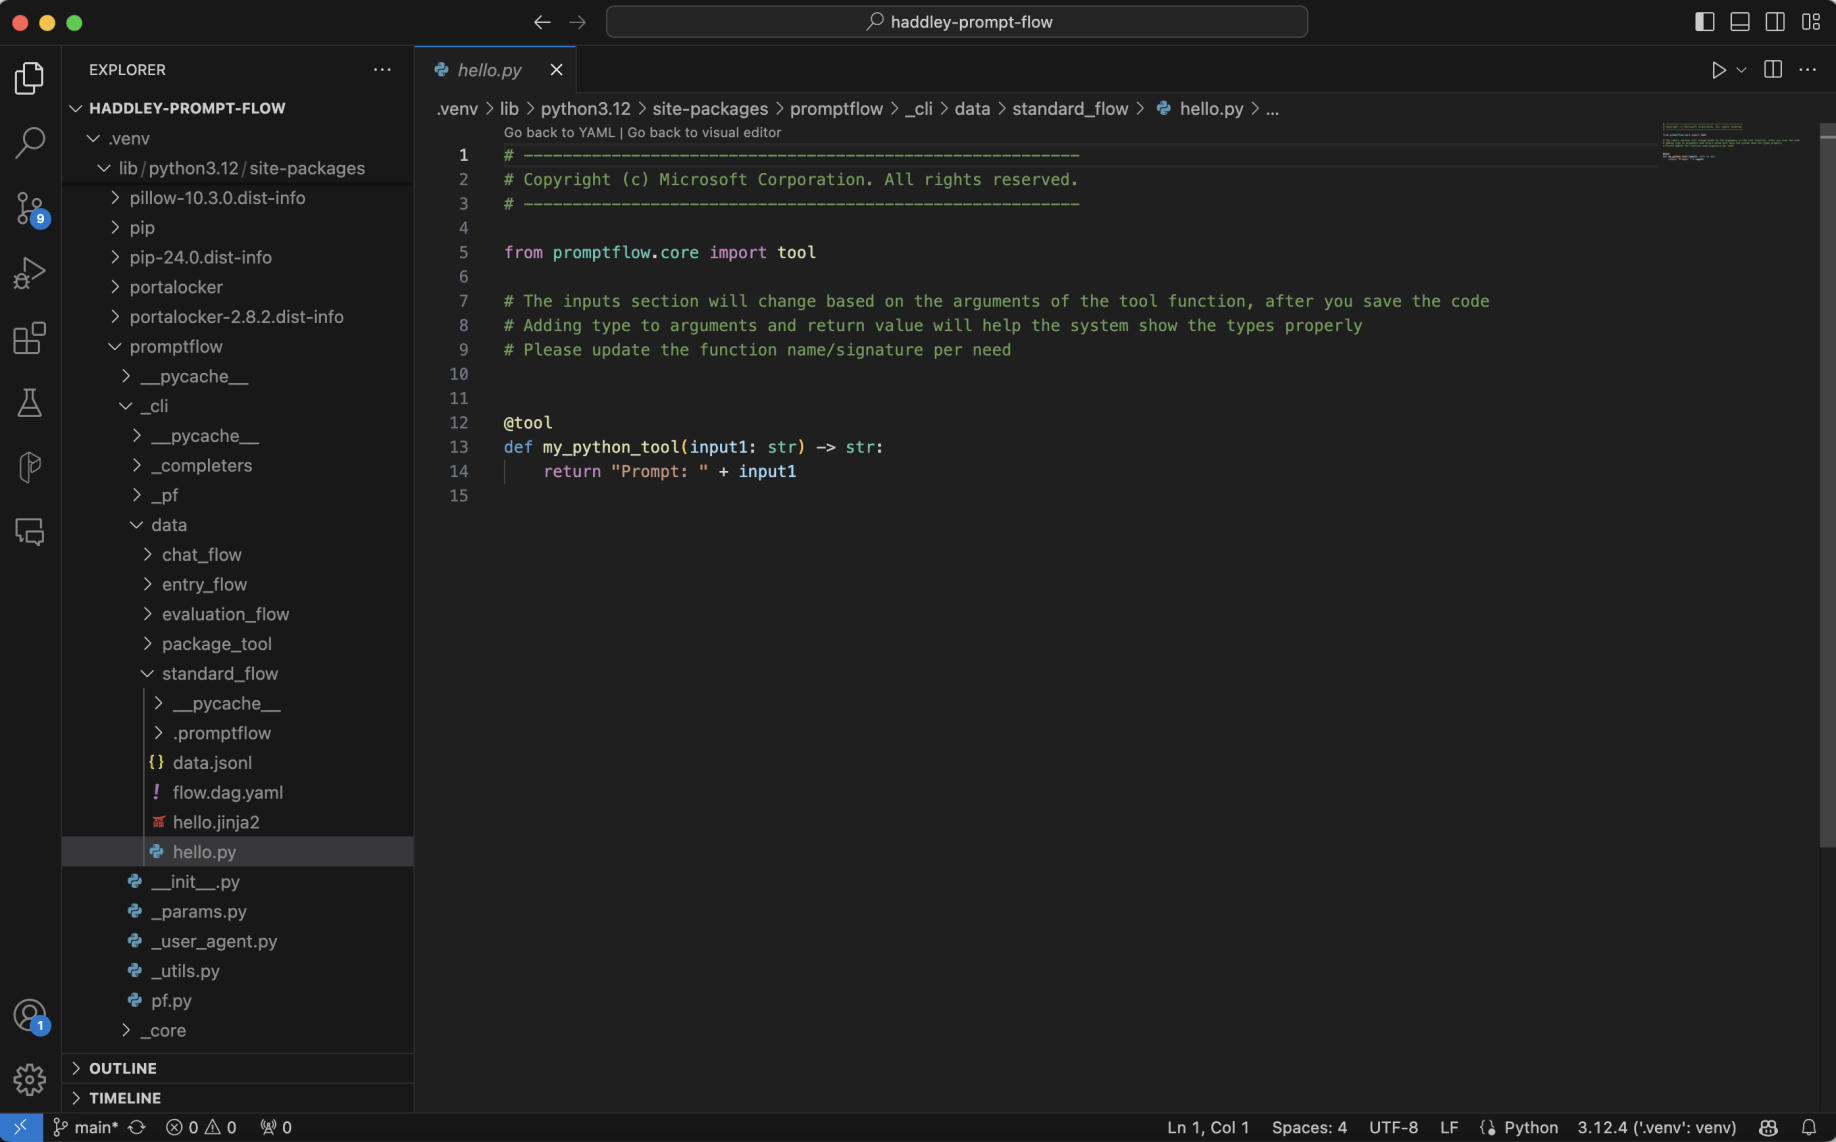
Task: Collapse the standard_flow folder
Action: tap(219, 674)
